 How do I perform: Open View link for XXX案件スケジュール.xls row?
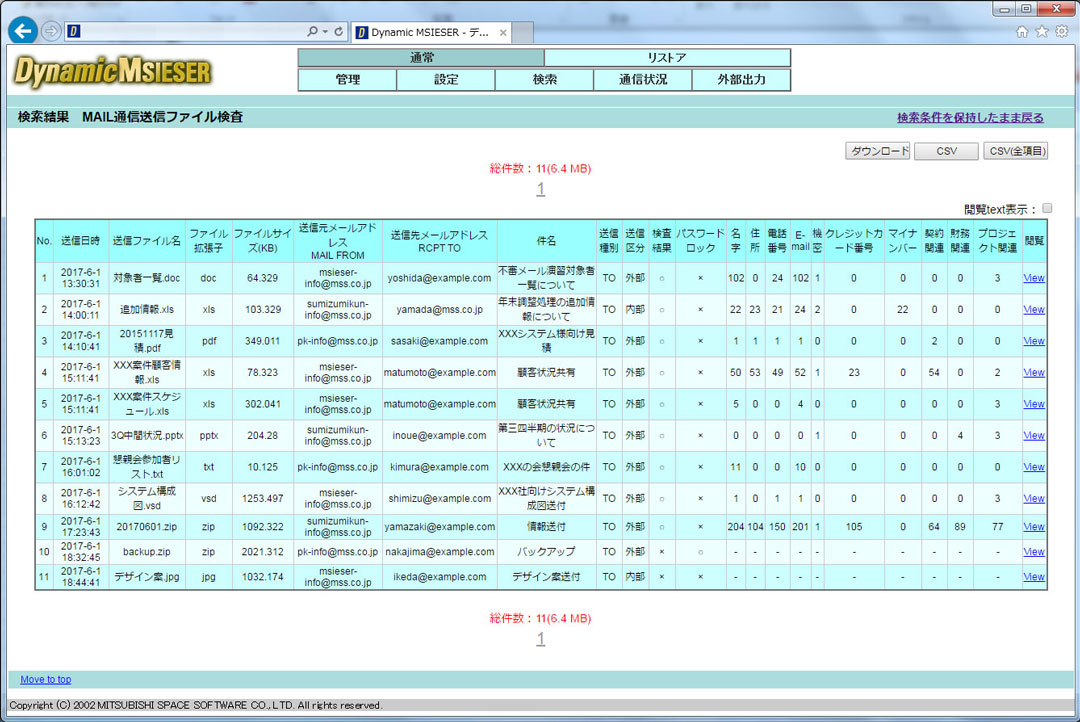pyautogui.click(x=1033, y=404)
